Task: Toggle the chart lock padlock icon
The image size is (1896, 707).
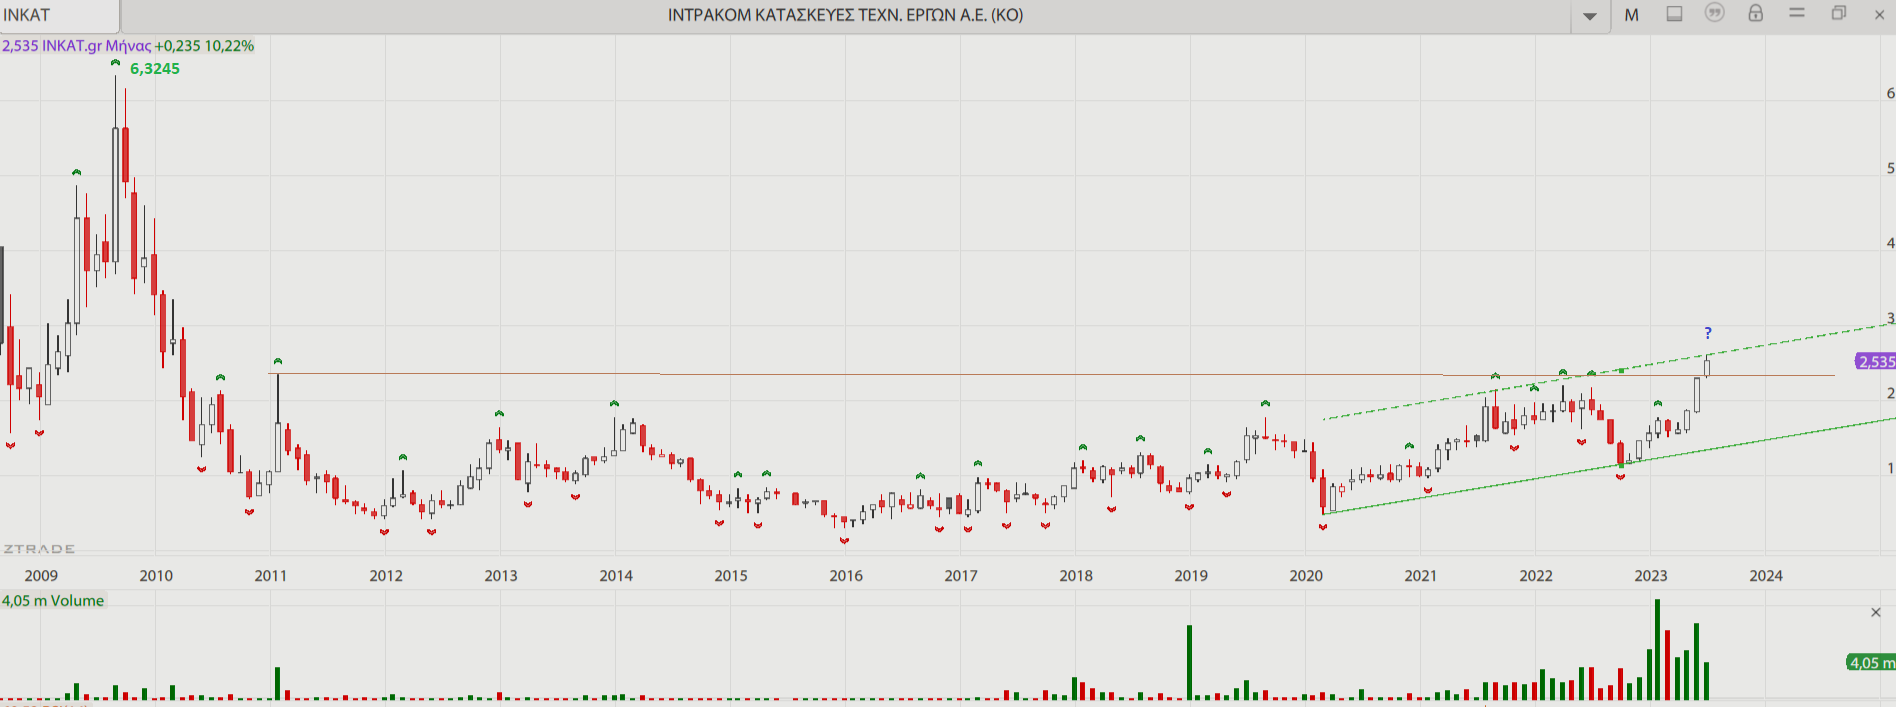Action: [1755, 13]
